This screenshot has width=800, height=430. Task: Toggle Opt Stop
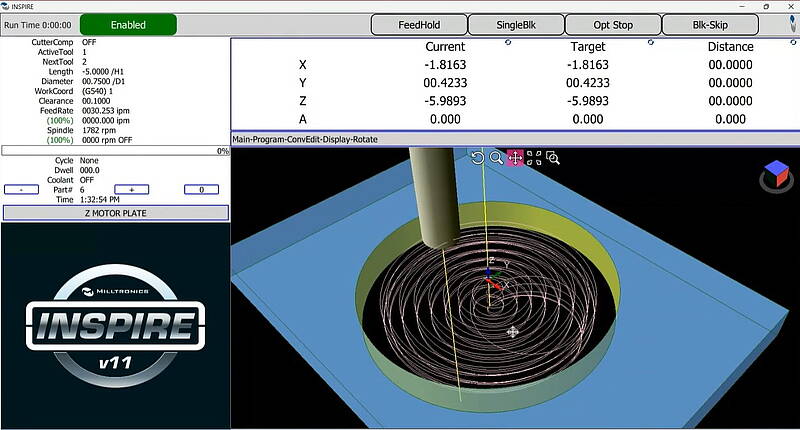(x=613, y=25)
